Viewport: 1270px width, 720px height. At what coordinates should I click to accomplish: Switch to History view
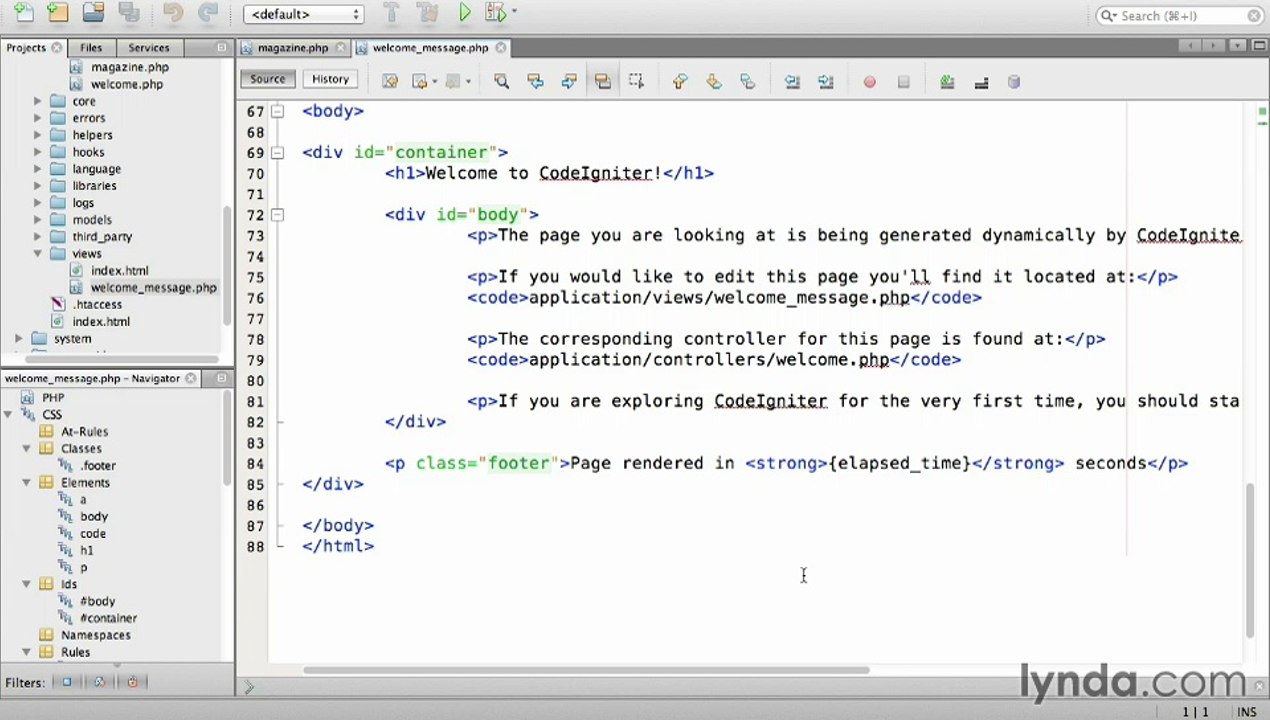coord(330,79)
